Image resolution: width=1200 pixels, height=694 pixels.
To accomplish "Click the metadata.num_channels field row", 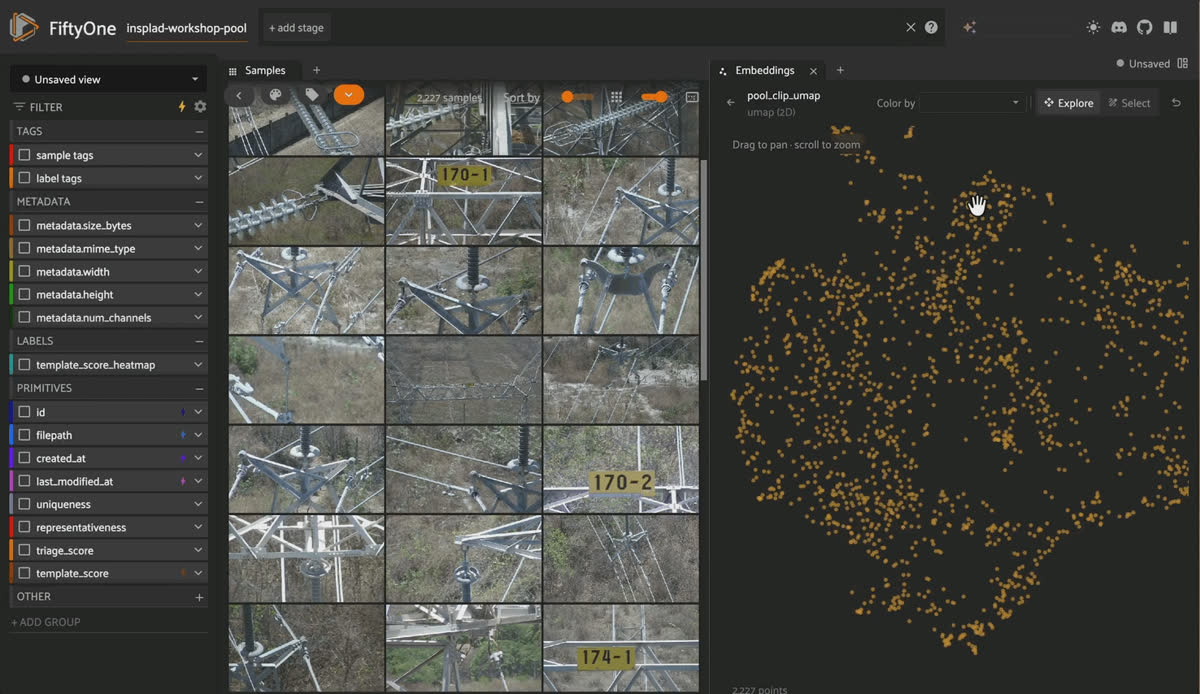I will click(108, 318).
